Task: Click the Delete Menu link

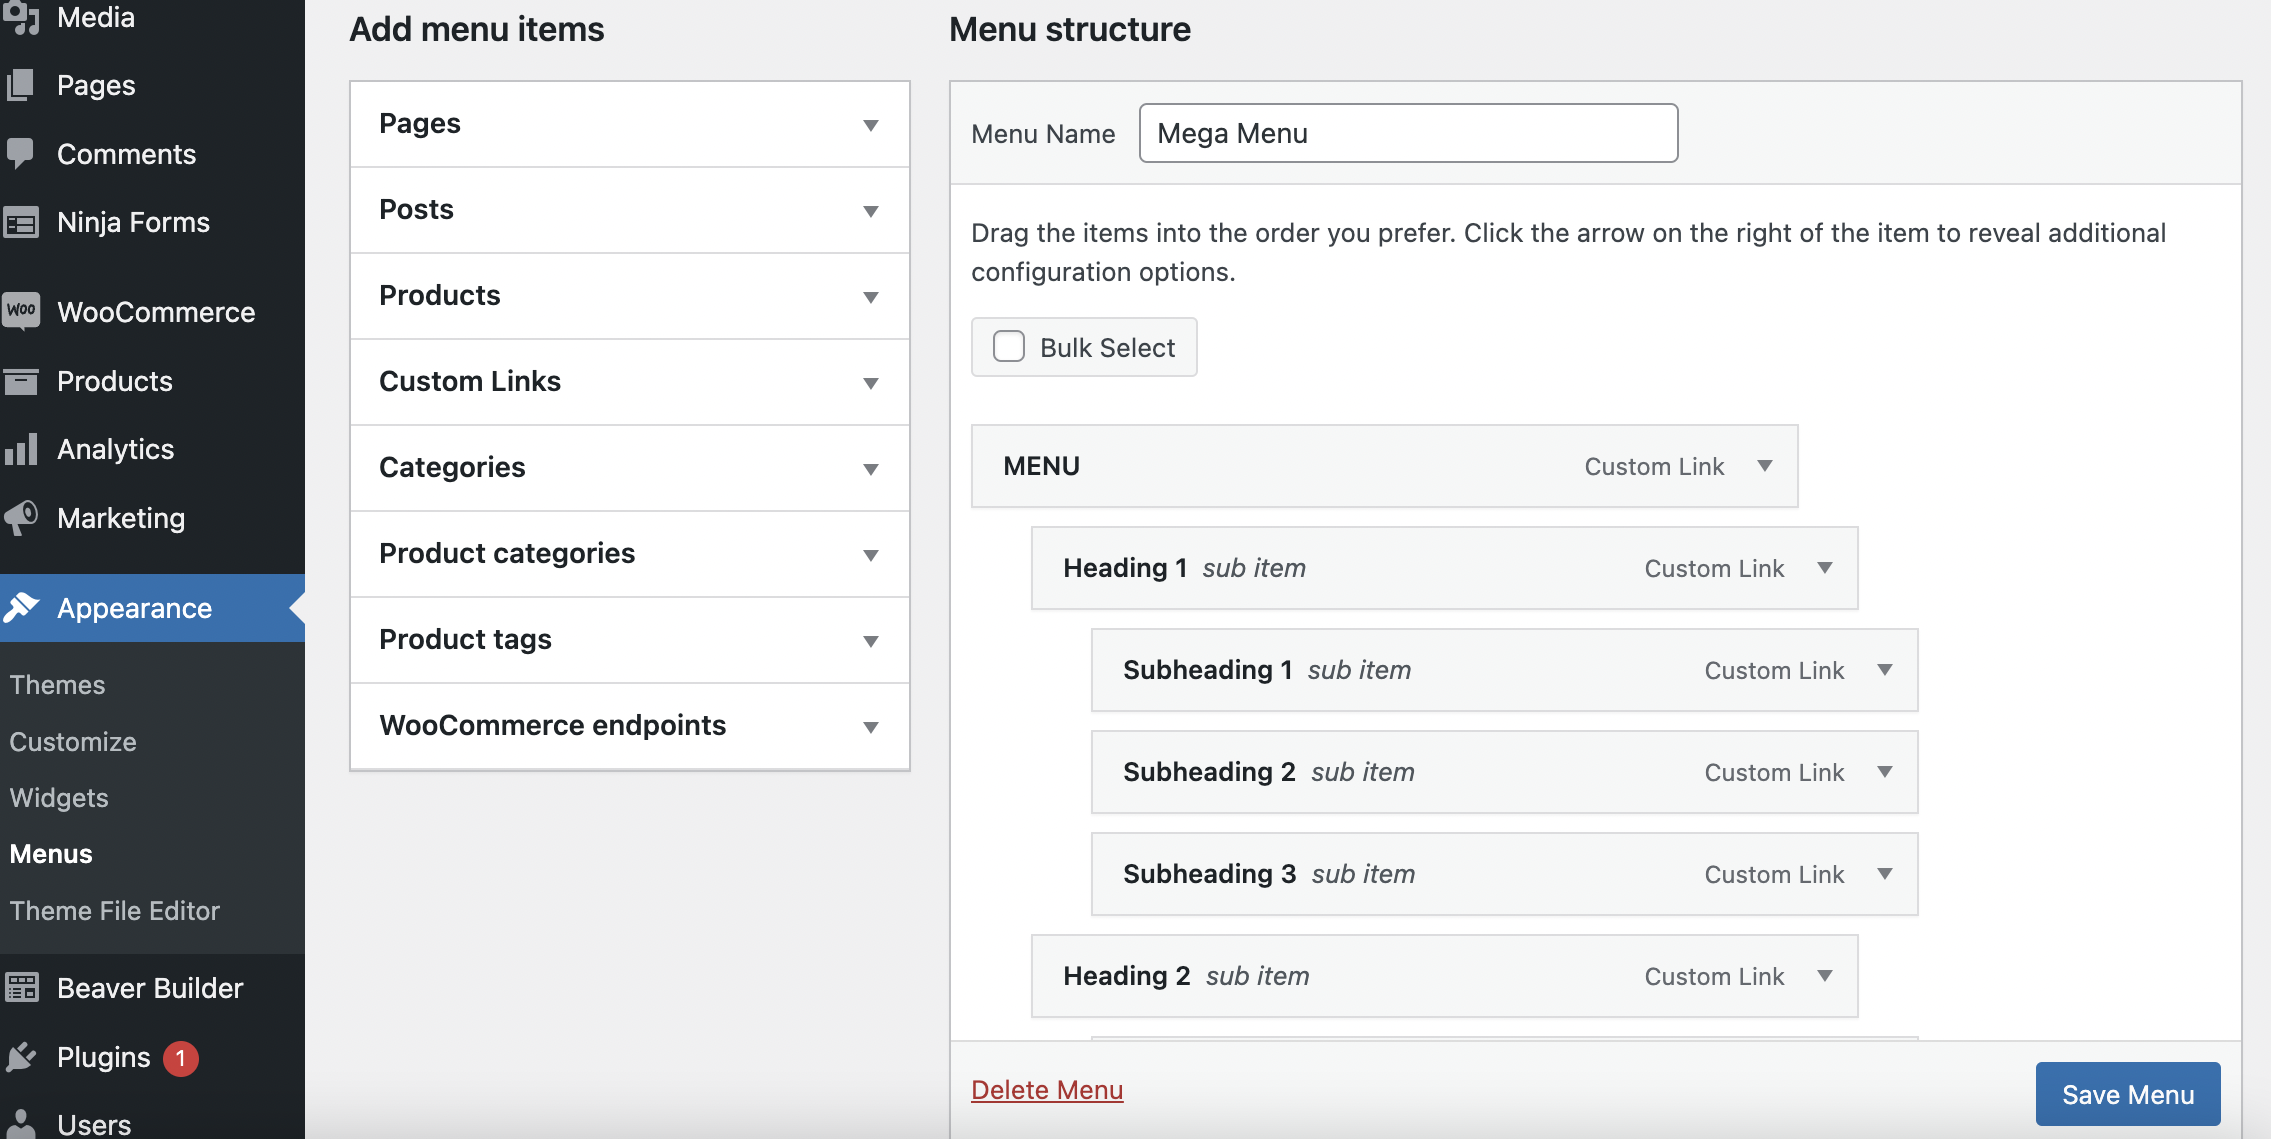Action: (x=1047, y=1090)
